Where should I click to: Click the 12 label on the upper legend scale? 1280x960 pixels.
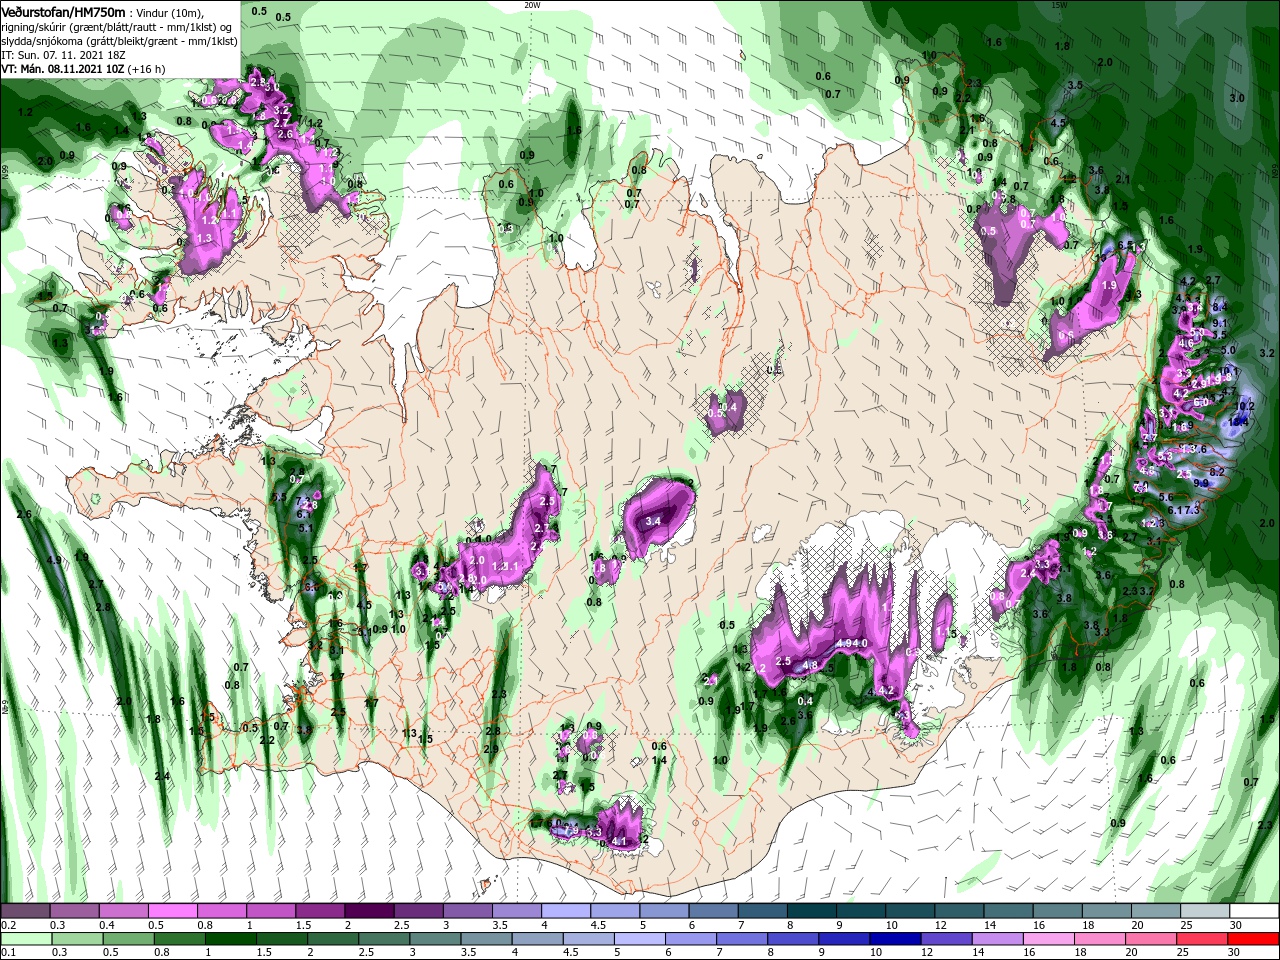(x=940, y=925)
